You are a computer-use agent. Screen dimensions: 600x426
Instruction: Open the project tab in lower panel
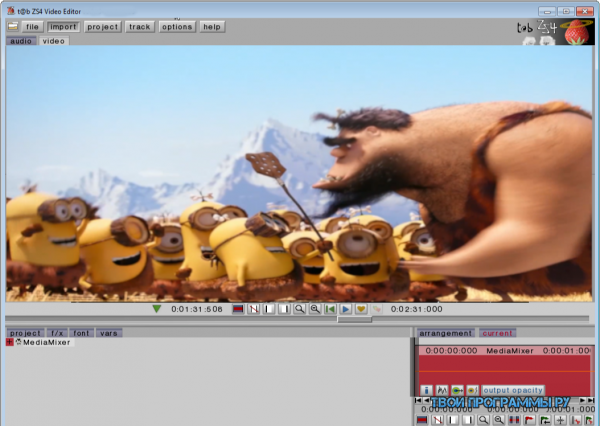(25, 333)
